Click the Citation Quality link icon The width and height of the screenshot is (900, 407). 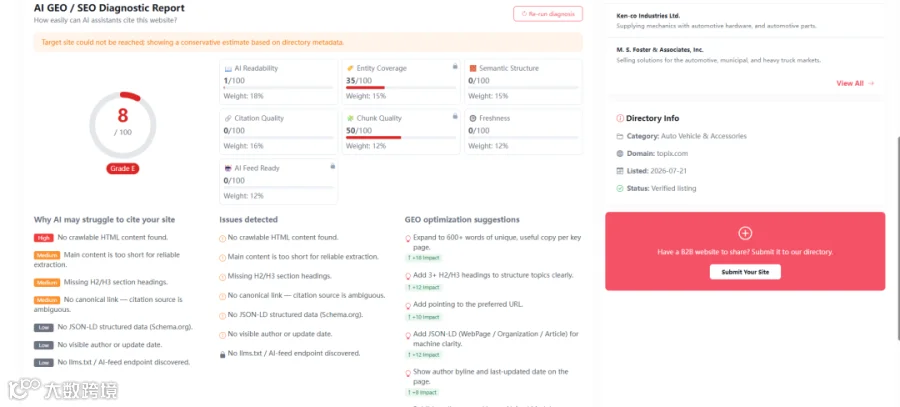tap(228, 118)
